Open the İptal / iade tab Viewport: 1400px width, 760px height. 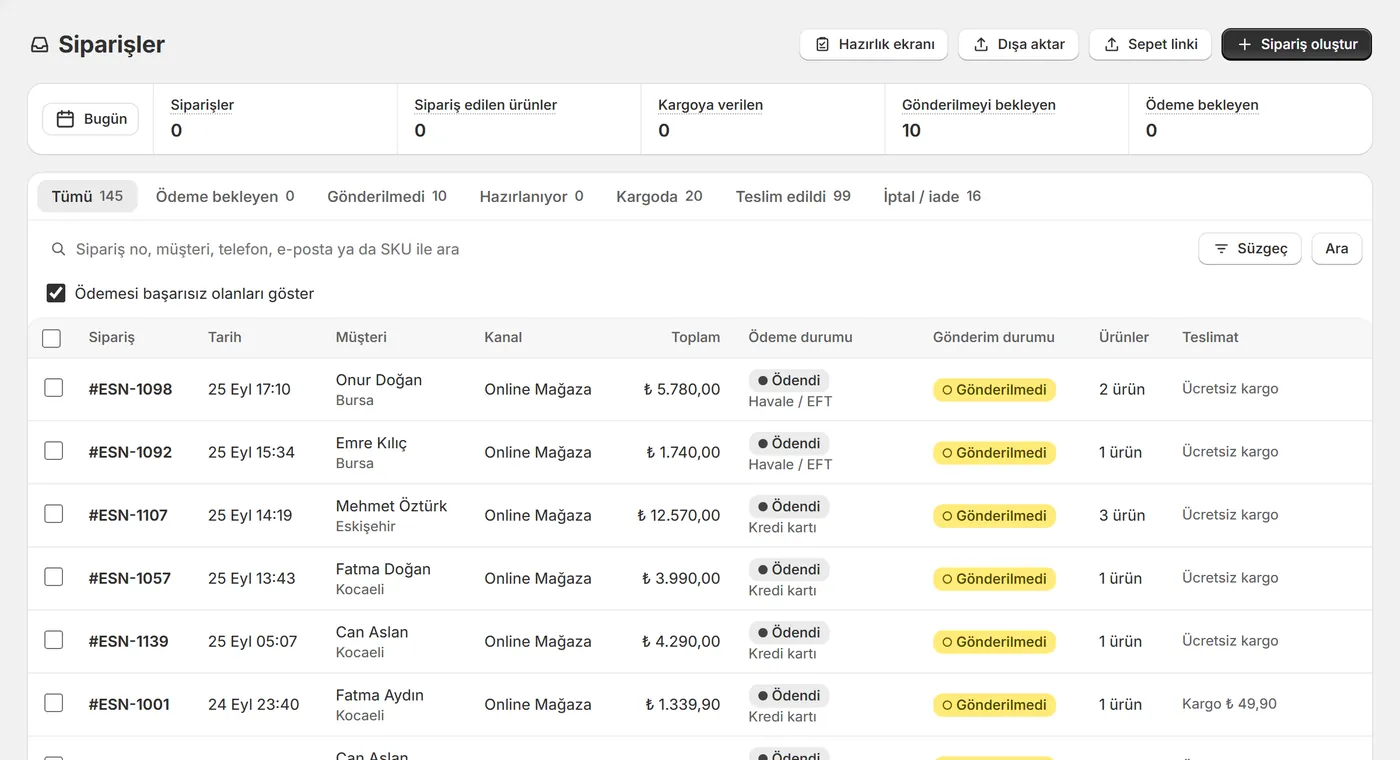point(932,196)
